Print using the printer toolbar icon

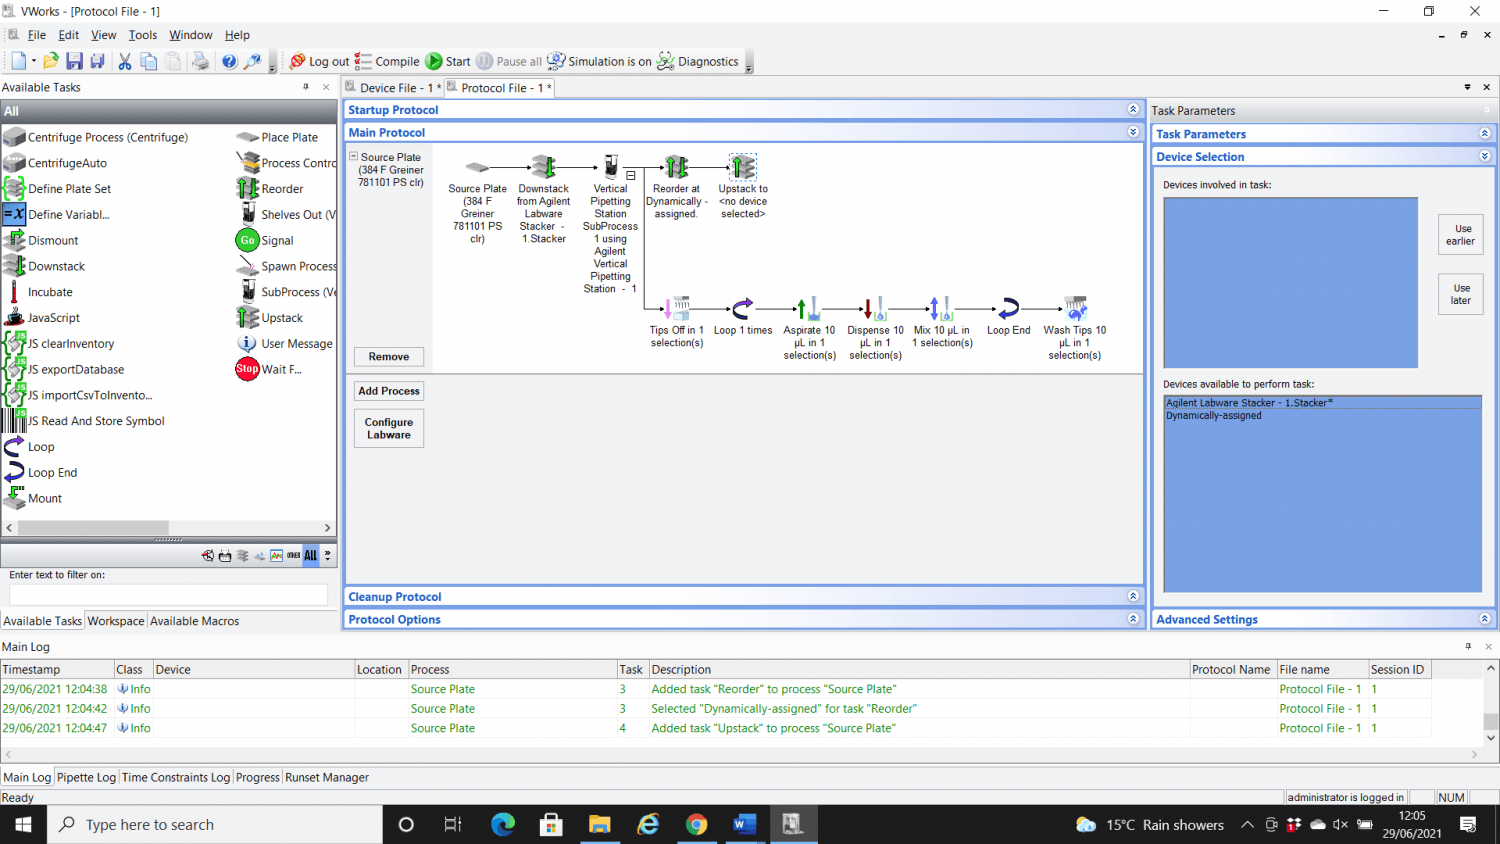pyautogui.click(x=201, y=62)
